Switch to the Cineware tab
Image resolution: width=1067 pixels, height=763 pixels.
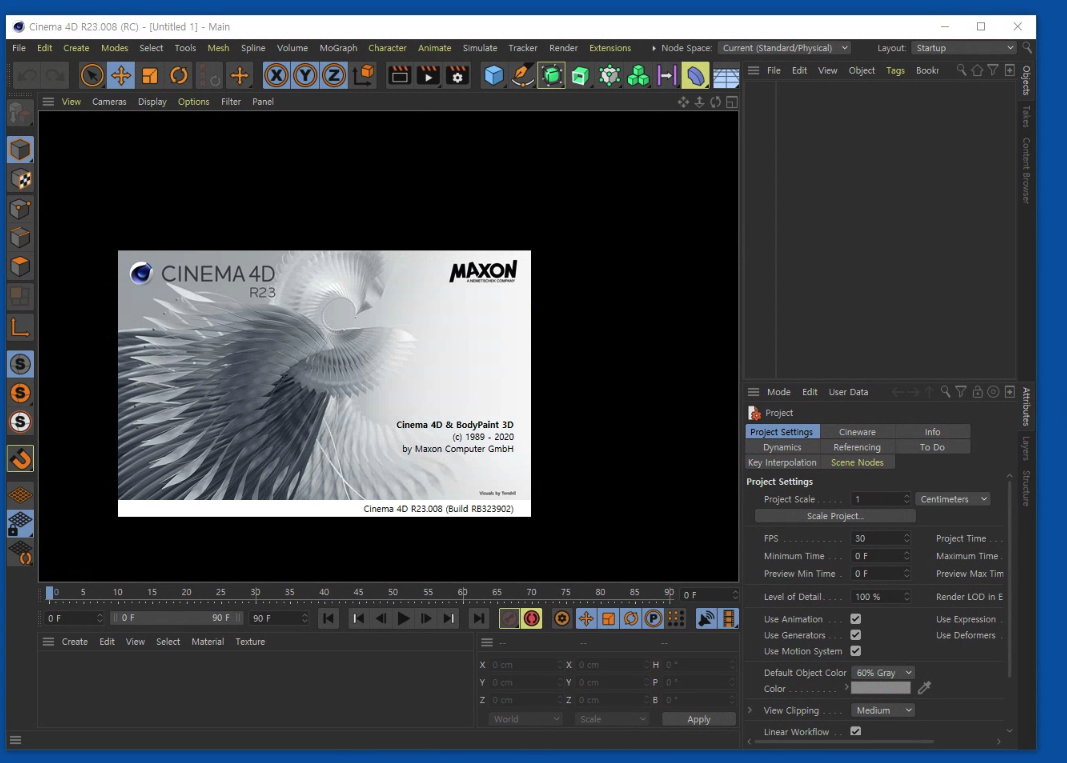click(x=857, y=432)
